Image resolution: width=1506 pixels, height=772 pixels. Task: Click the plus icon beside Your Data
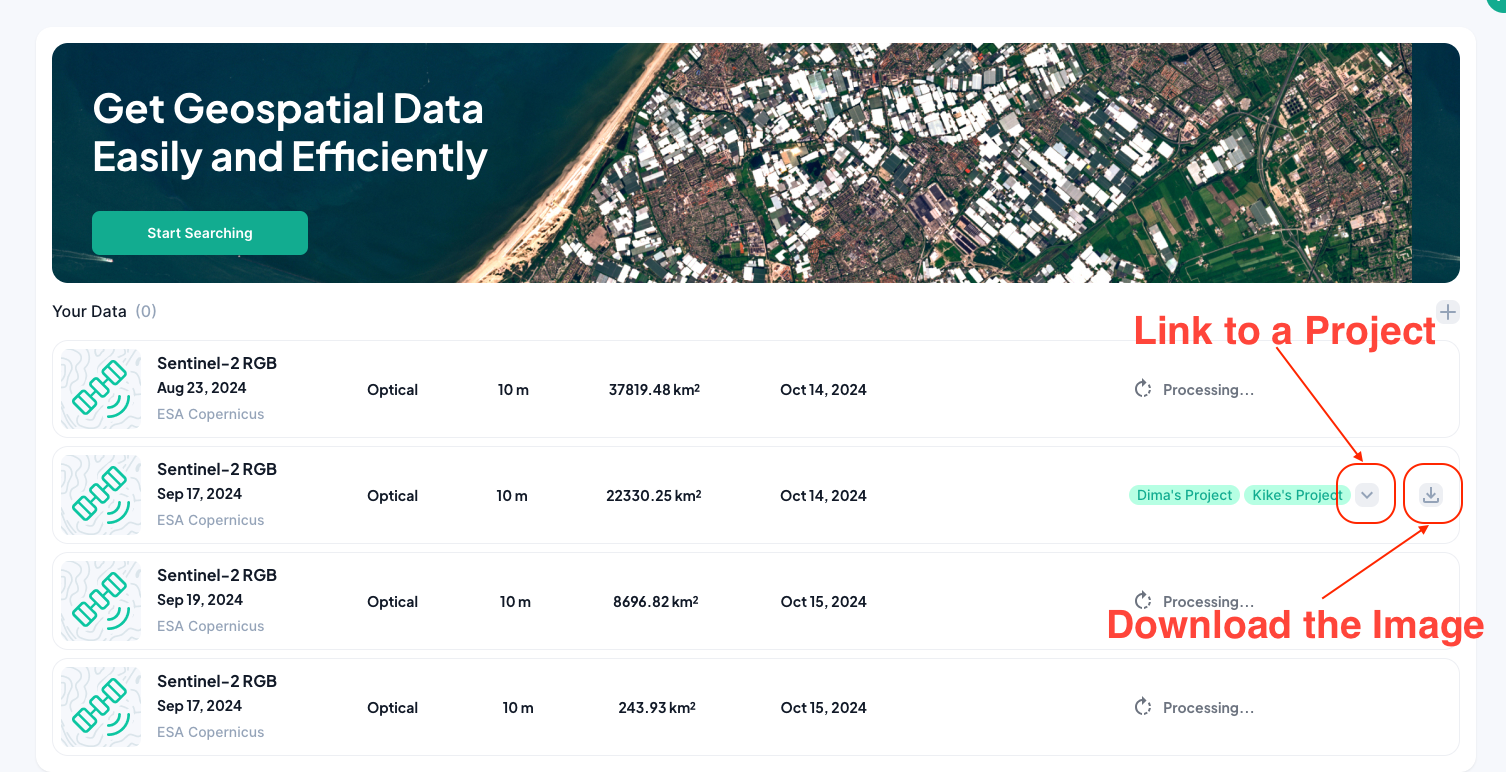[1447, 312]
